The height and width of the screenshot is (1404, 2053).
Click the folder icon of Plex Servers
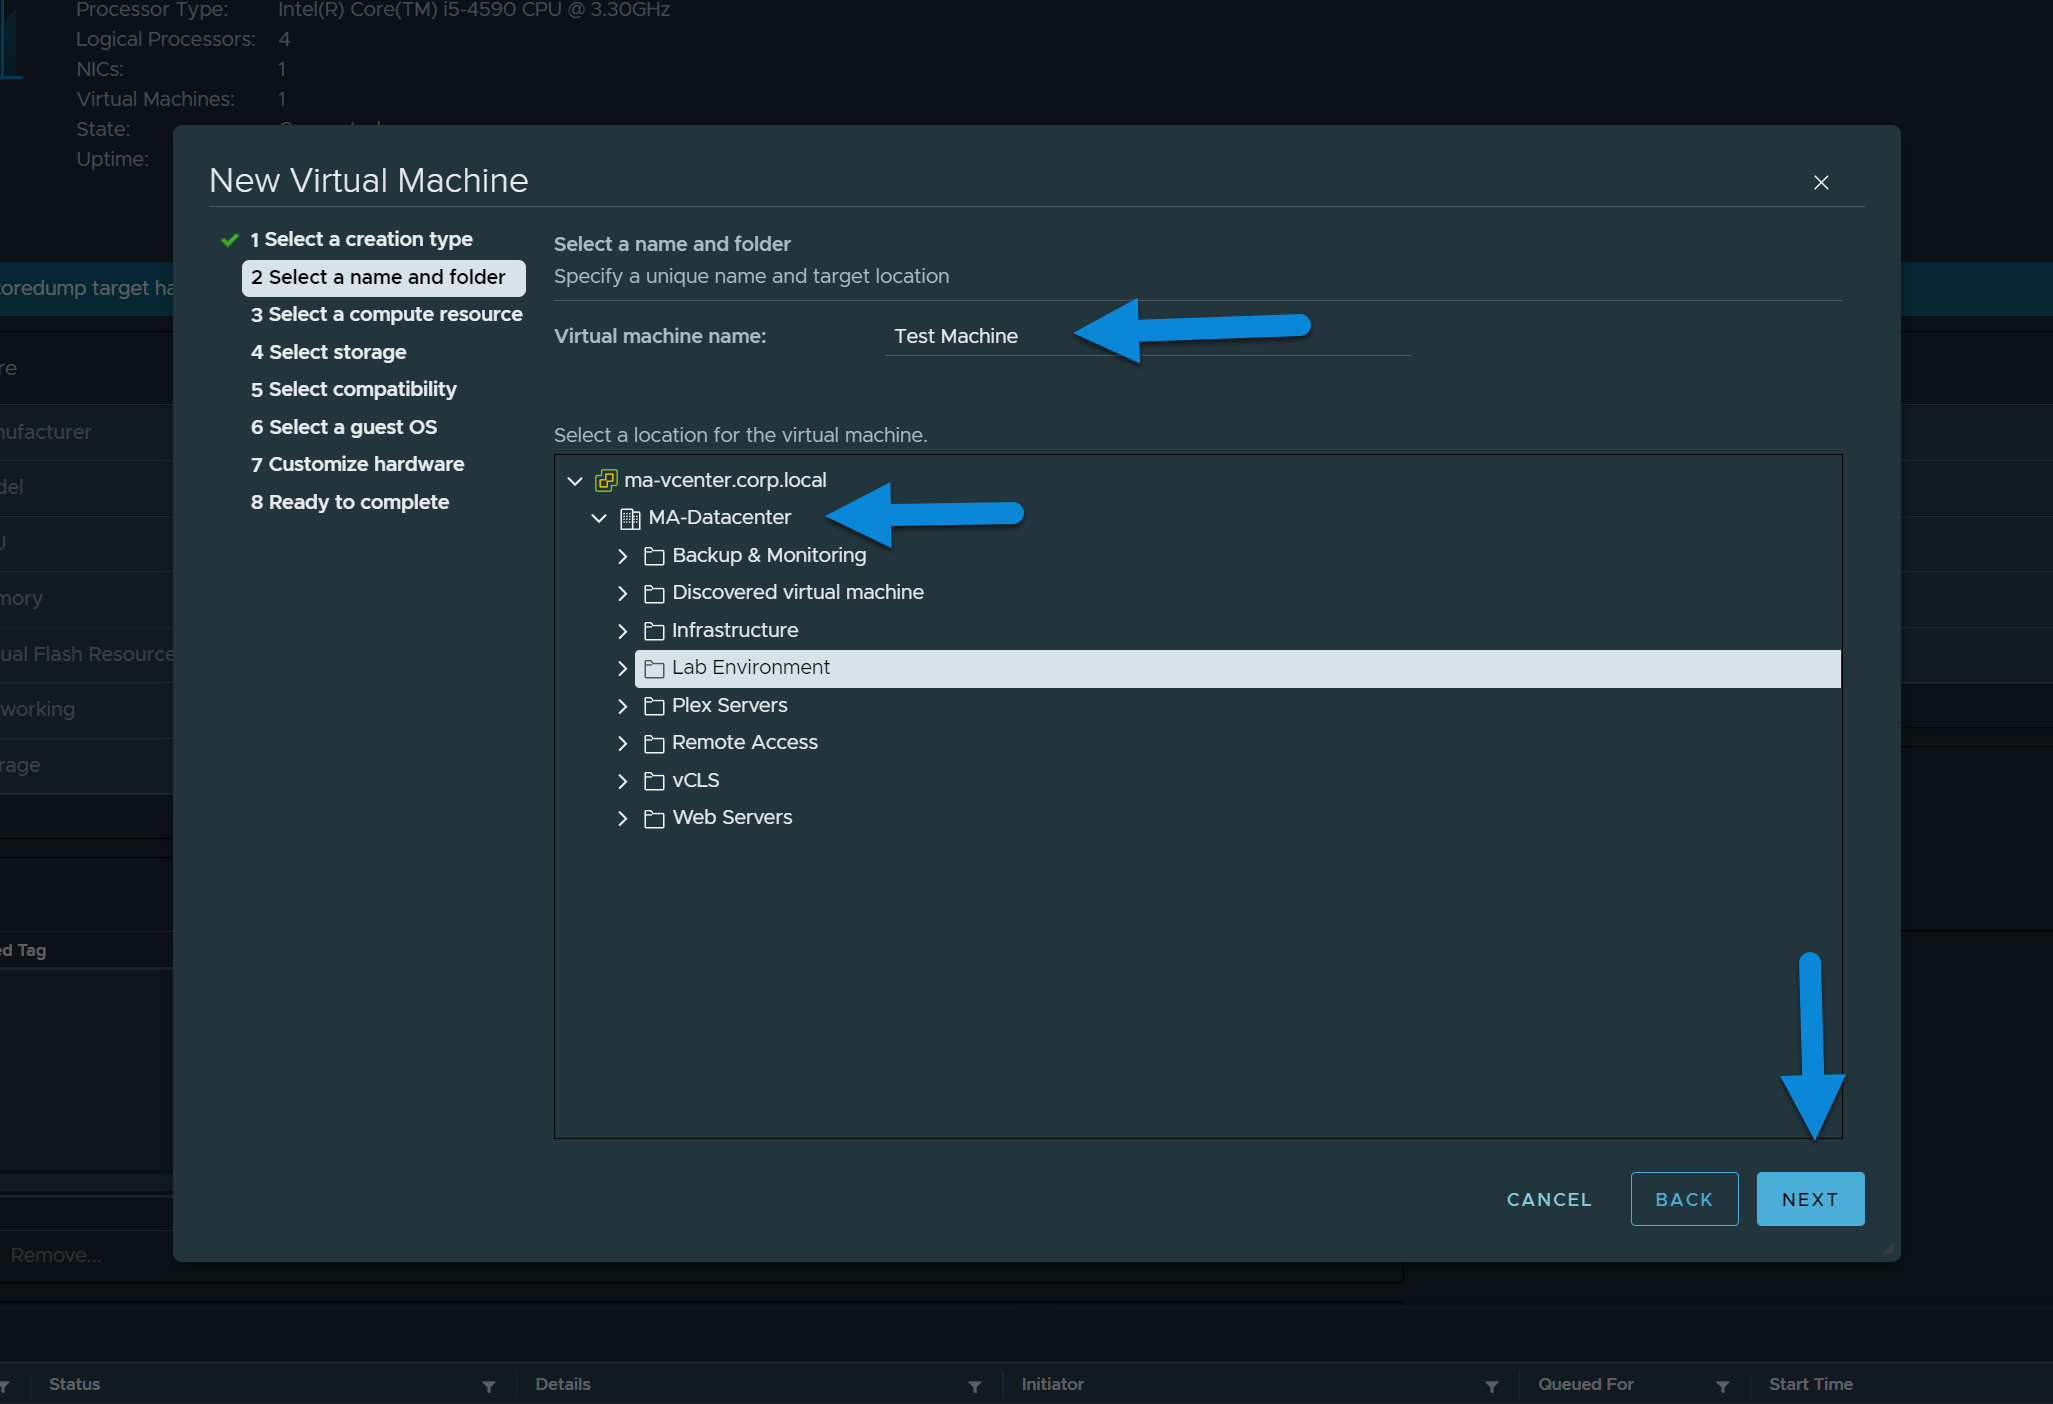[x=654, y=706]
